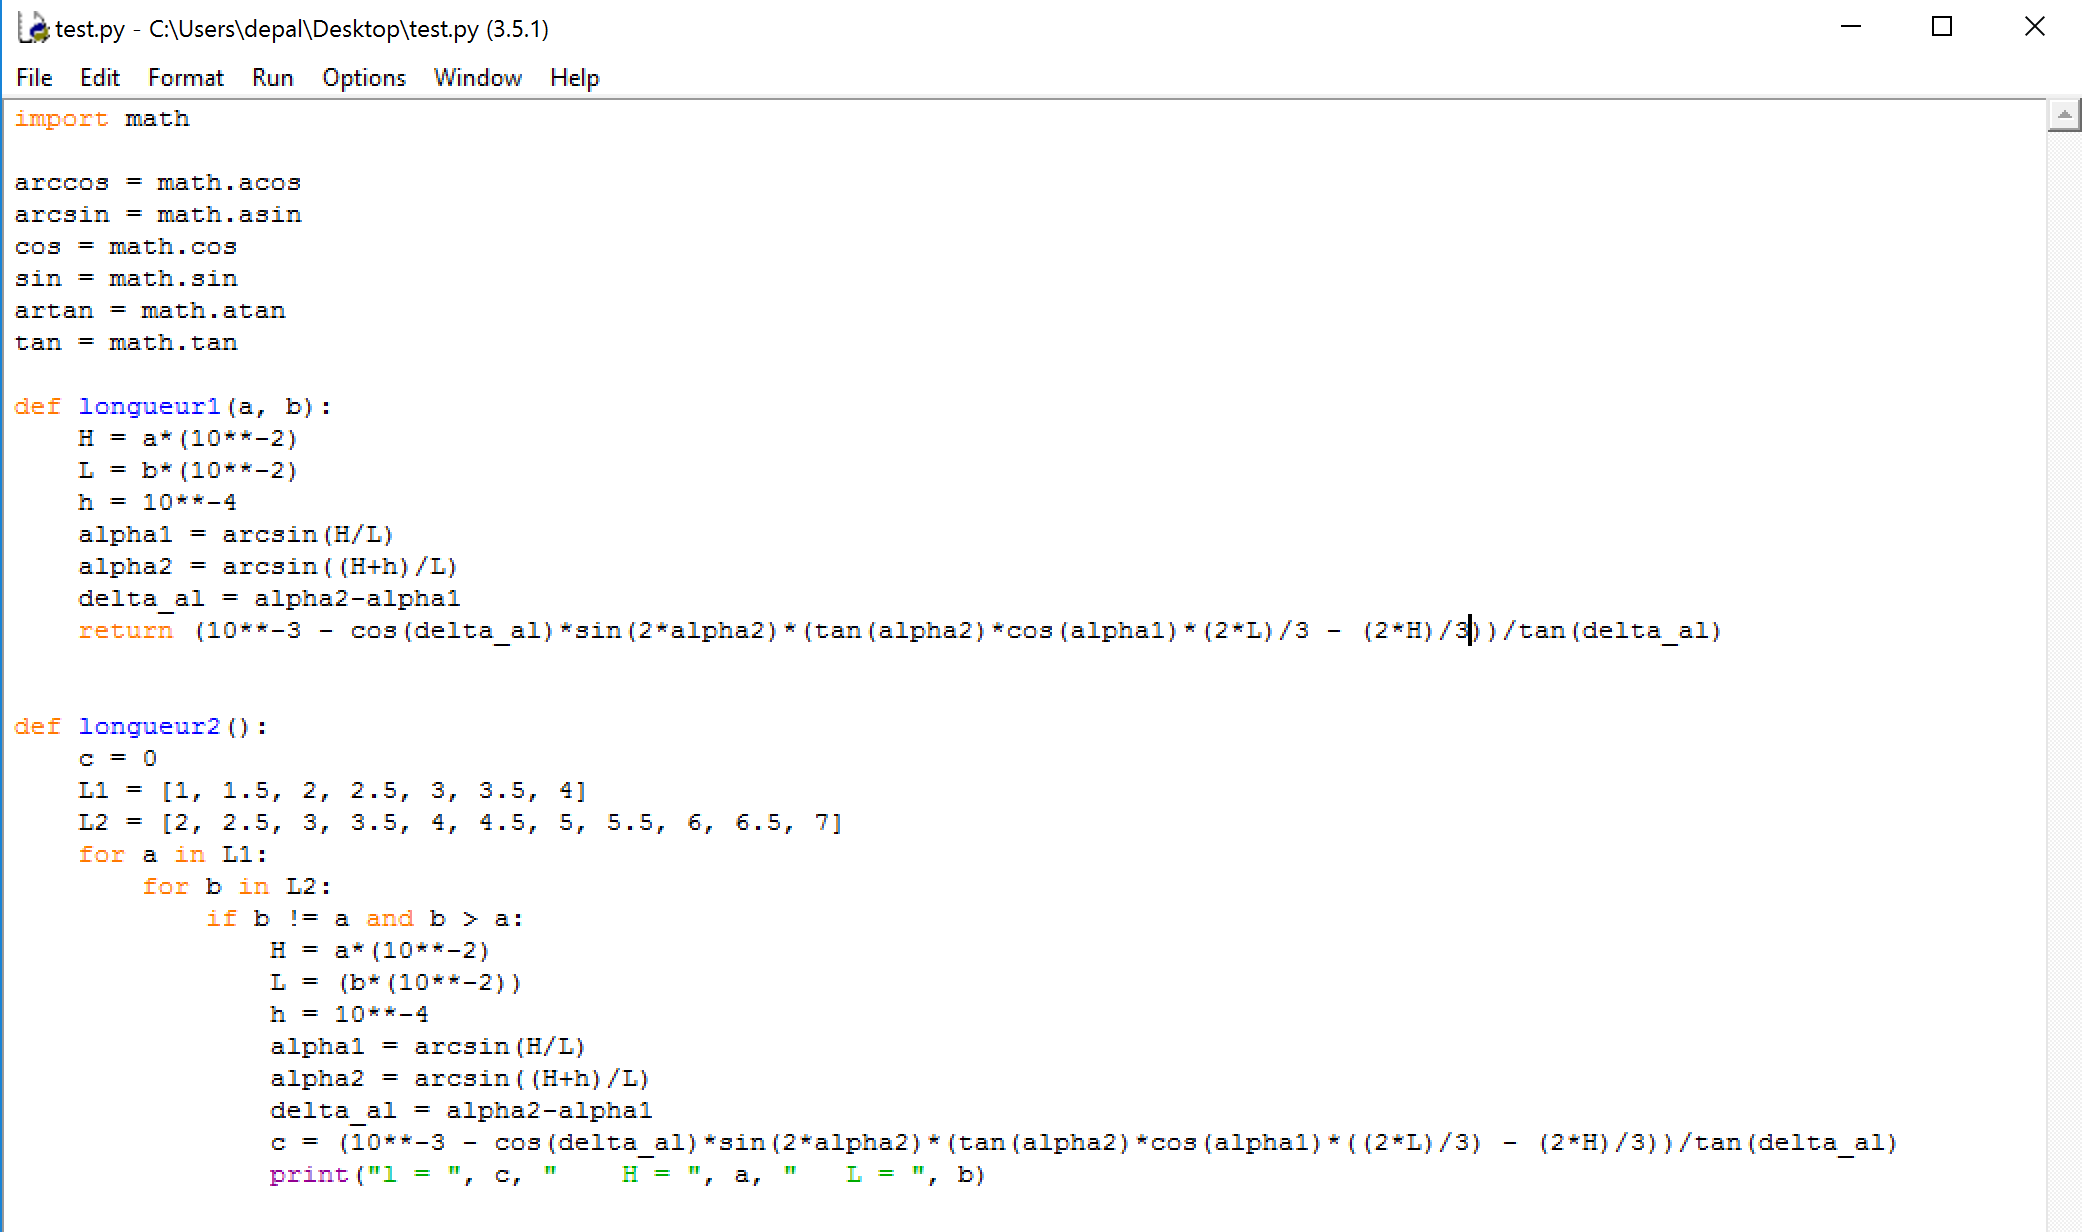Maximize the test.py editor window
2082x1232 pixels.
click(1942, 27)
